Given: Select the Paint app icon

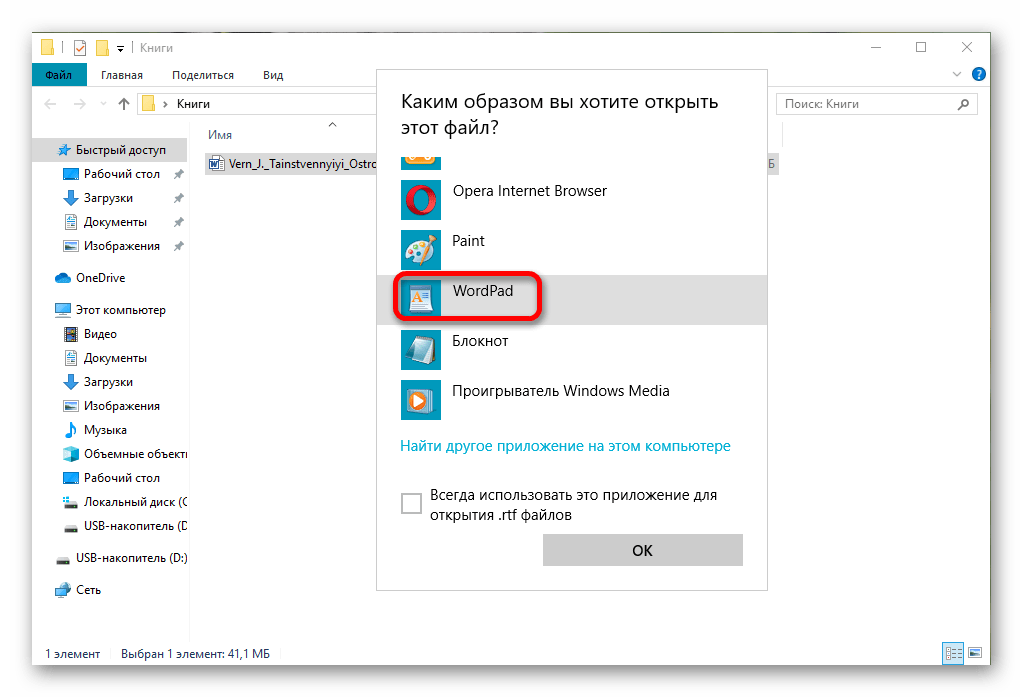Looking at the screenshot, I should point(421,250).
